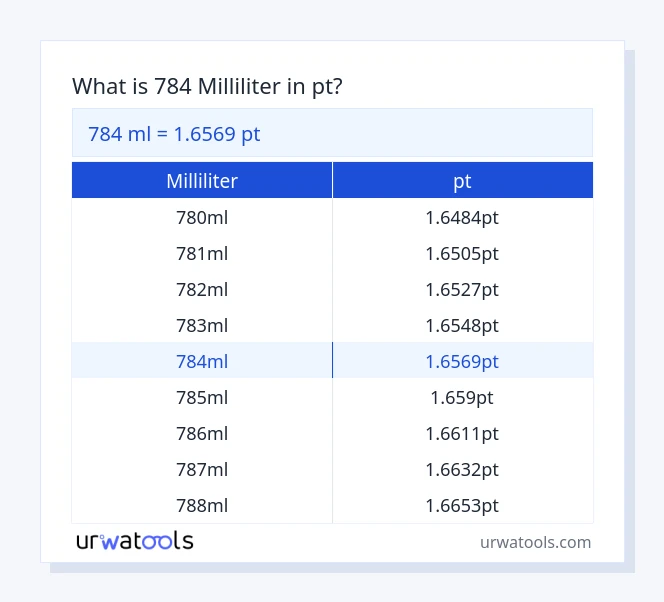Viewport: 664px width, 602px height.
Task: Click the 1.6484pt value
Action: pos(462,217)
